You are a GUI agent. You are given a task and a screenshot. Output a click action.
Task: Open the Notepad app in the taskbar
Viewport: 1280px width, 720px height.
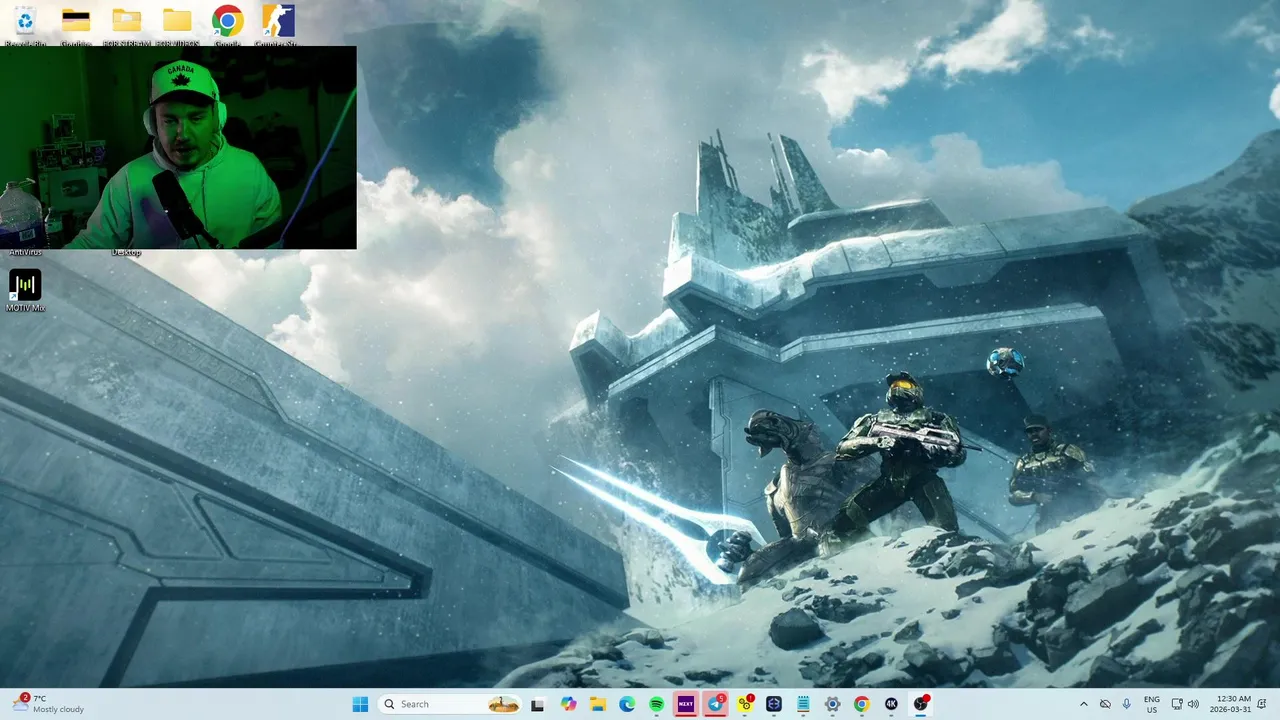coord(803,704)
